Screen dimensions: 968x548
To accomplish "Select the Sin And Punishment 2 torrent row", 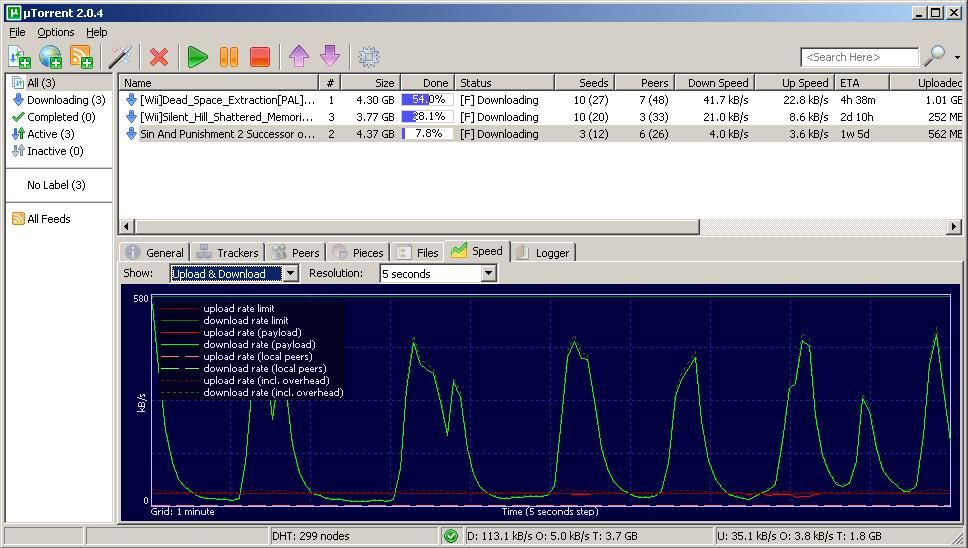I will pyautogui.click(x=540, y=134).
